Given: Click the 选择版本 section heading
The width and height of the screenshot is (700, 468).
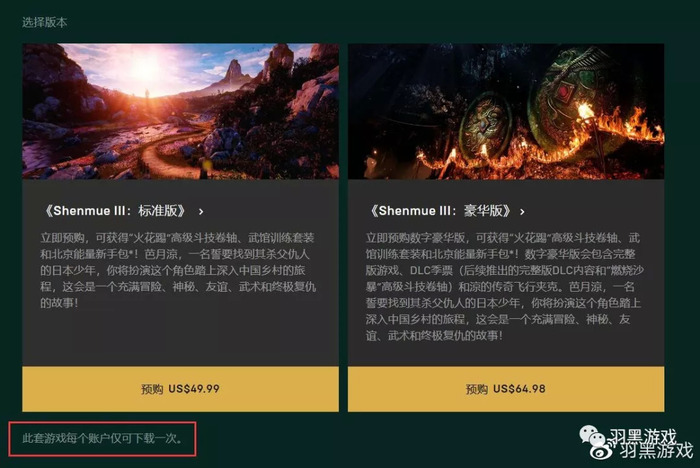Looking at the screenshot, I should [45, 22].
